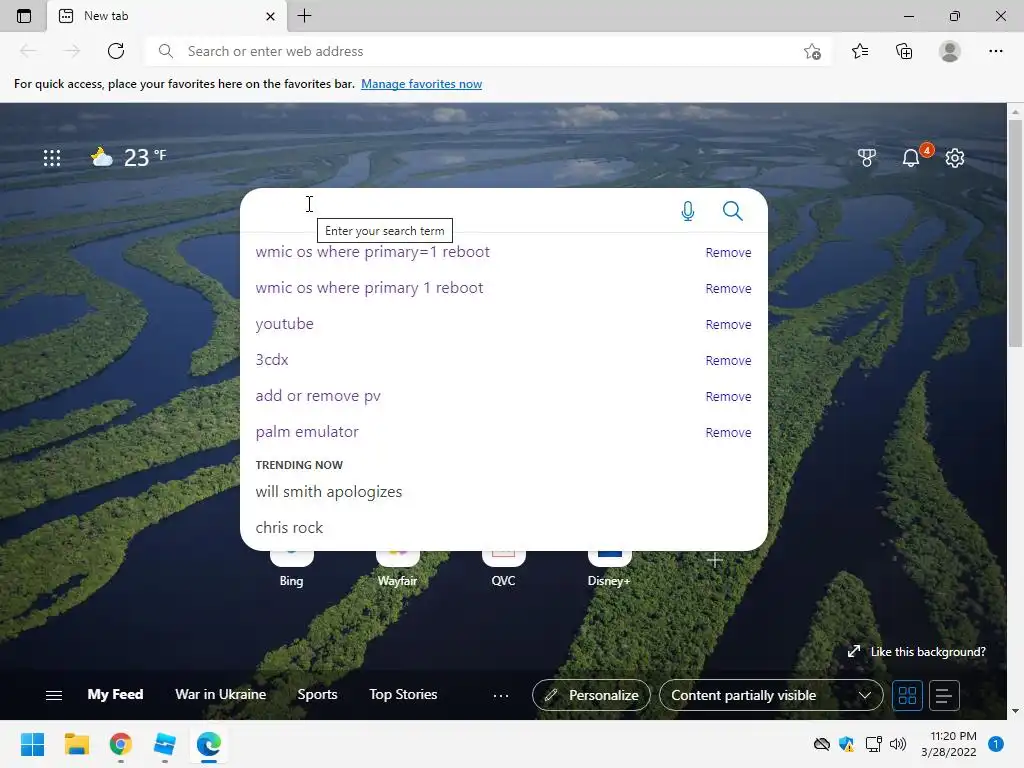Remove the youtube history entry

coord(728,325)
